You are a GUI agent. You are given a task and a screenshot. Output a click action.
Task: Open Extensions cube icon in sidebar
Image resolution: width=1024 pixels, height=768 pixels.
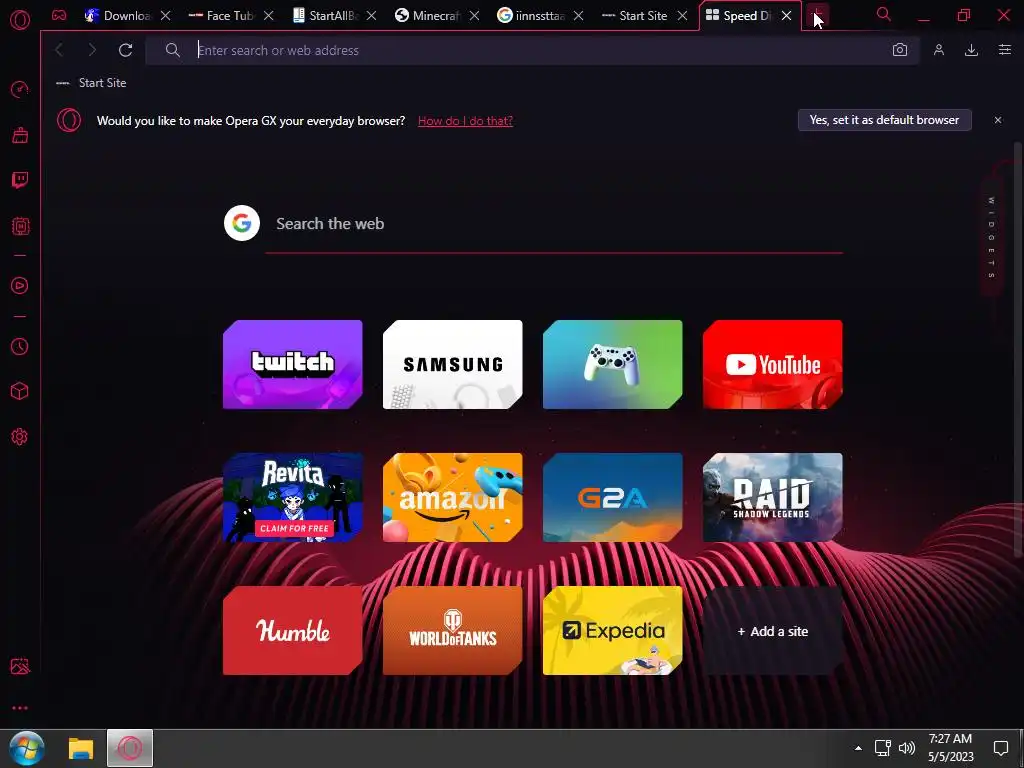(20, 391)
